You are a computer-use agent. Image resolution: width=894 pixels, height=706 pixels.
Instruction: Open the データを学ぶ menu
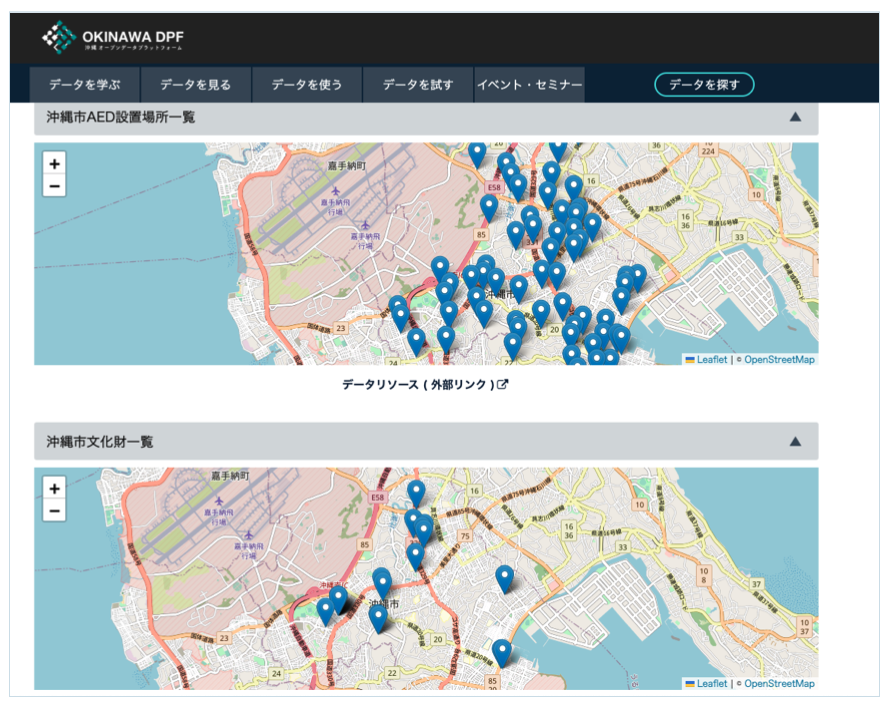click(x=84, y=85)
